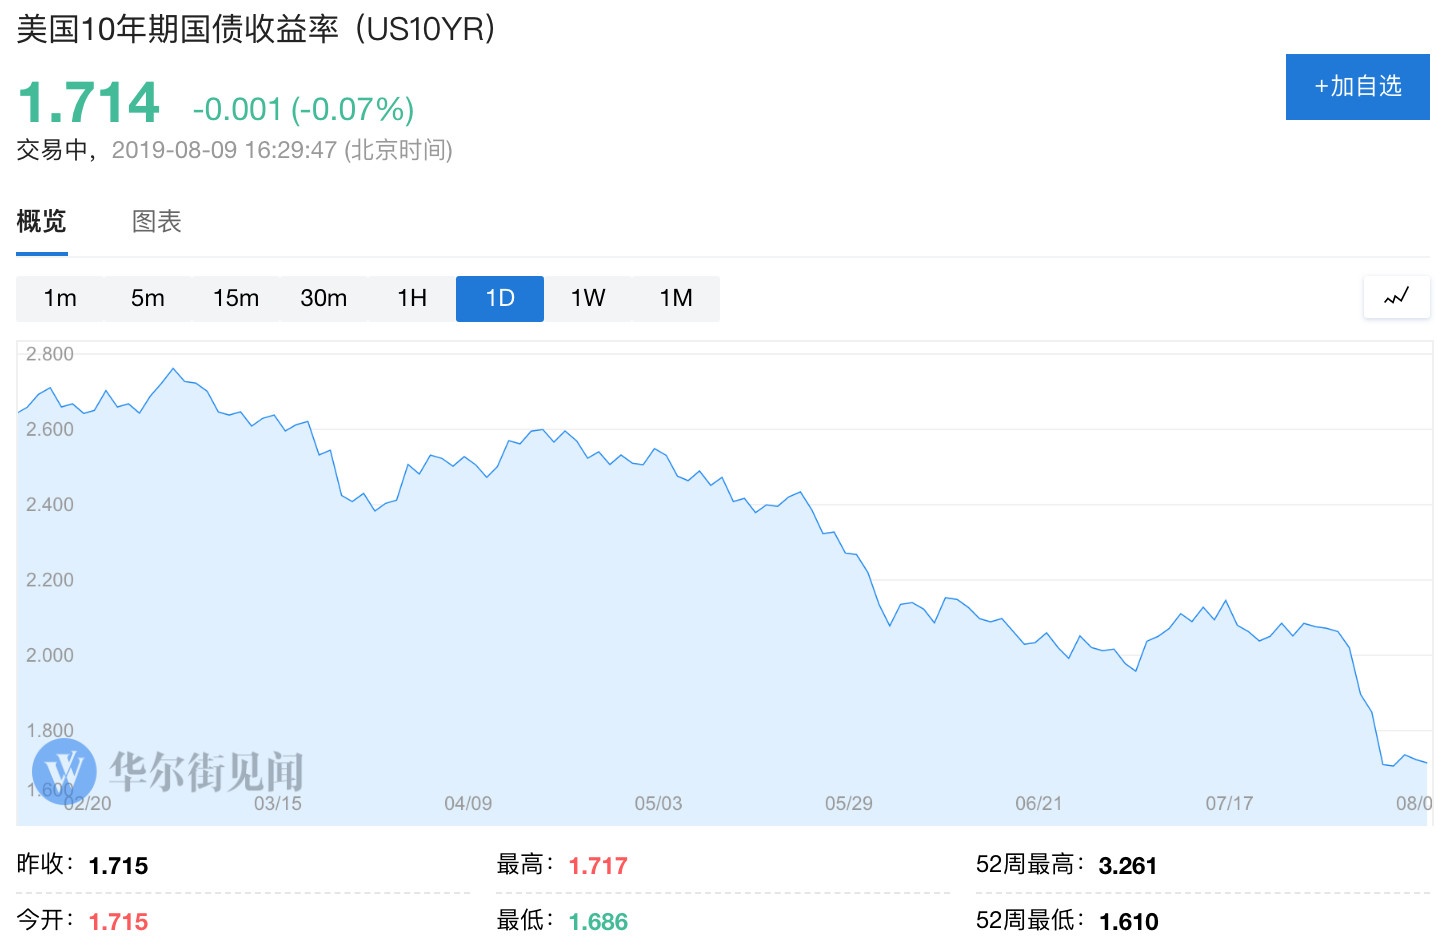Select the 1D interval button

(x=500, y=298)
